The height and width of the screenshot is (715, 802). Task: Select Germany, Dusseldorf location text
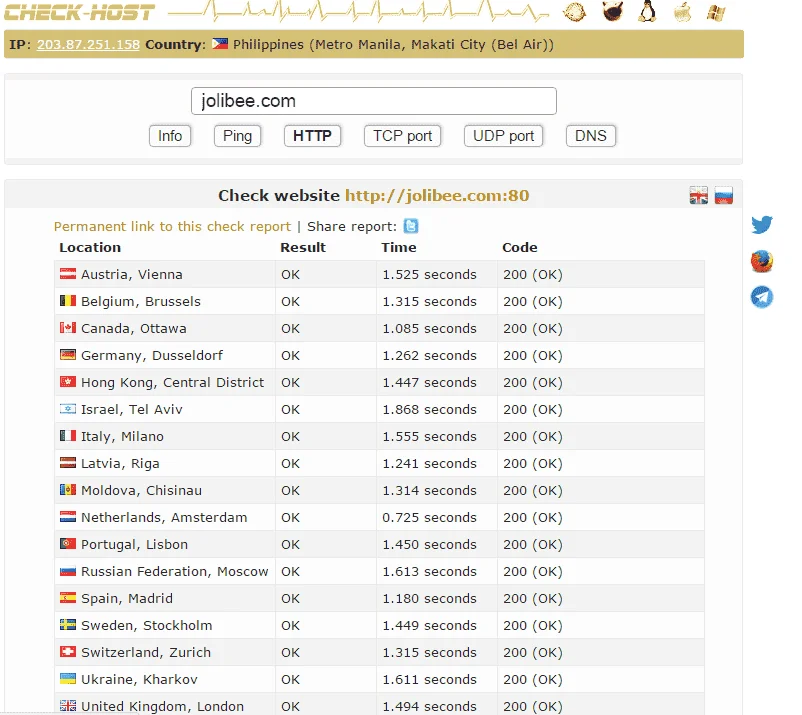click(x=152, y=355)
